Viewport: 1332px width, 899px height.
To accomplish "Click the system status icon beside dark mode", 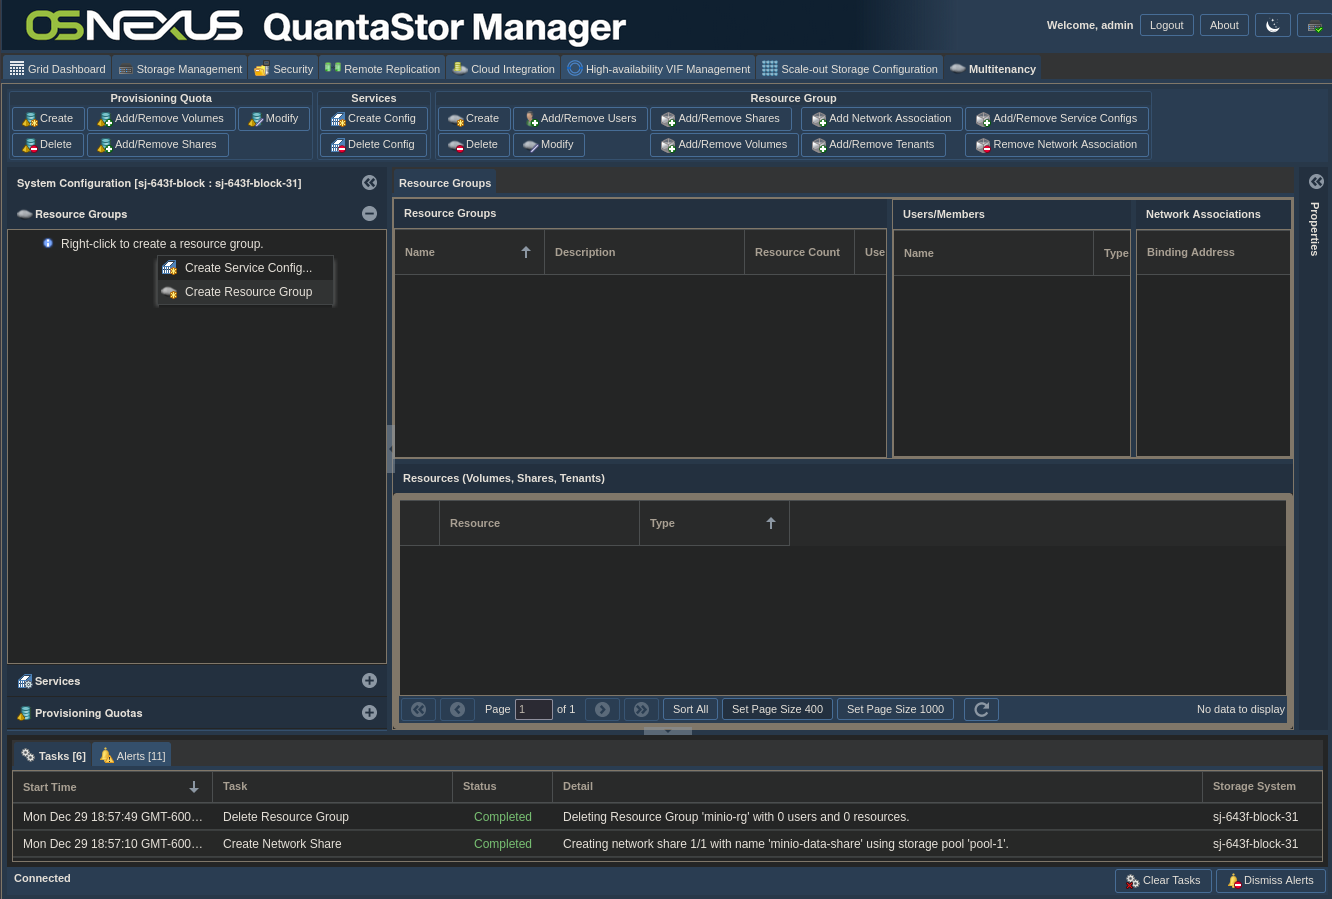I will point(1314,26).
